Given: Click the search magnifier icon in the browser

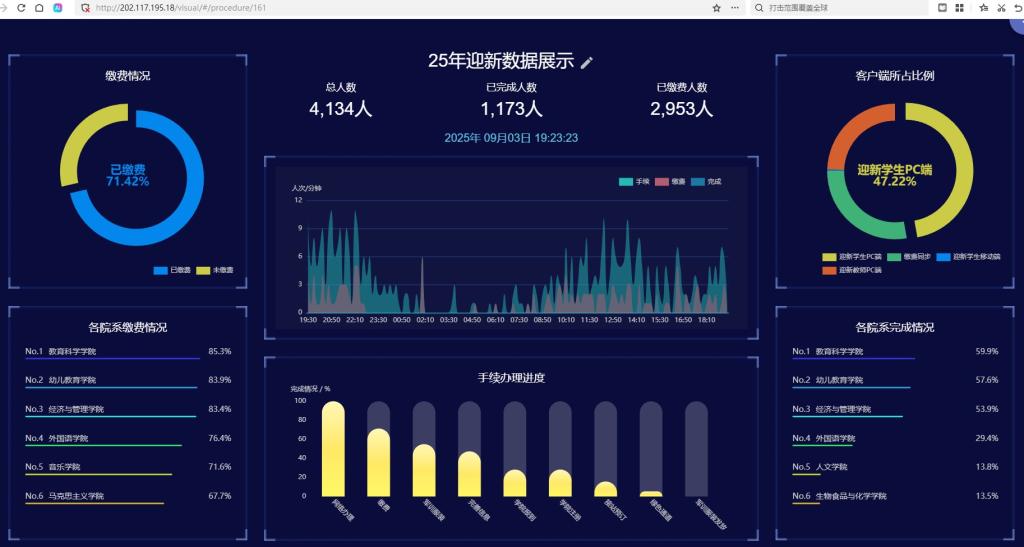Looking at the screenshot, I should 760,7.
